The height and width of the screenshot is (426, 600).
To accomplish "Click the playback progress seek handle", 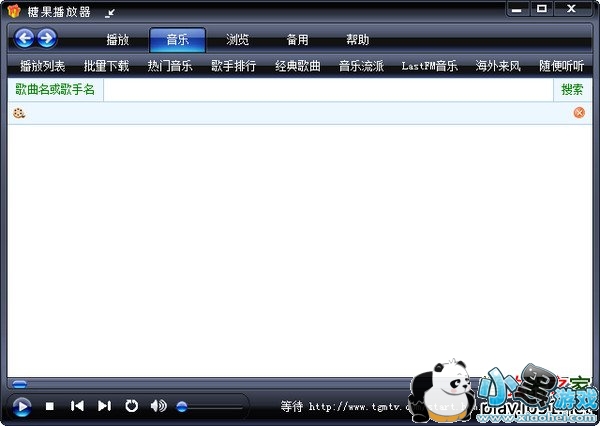I will coord(19,384).
